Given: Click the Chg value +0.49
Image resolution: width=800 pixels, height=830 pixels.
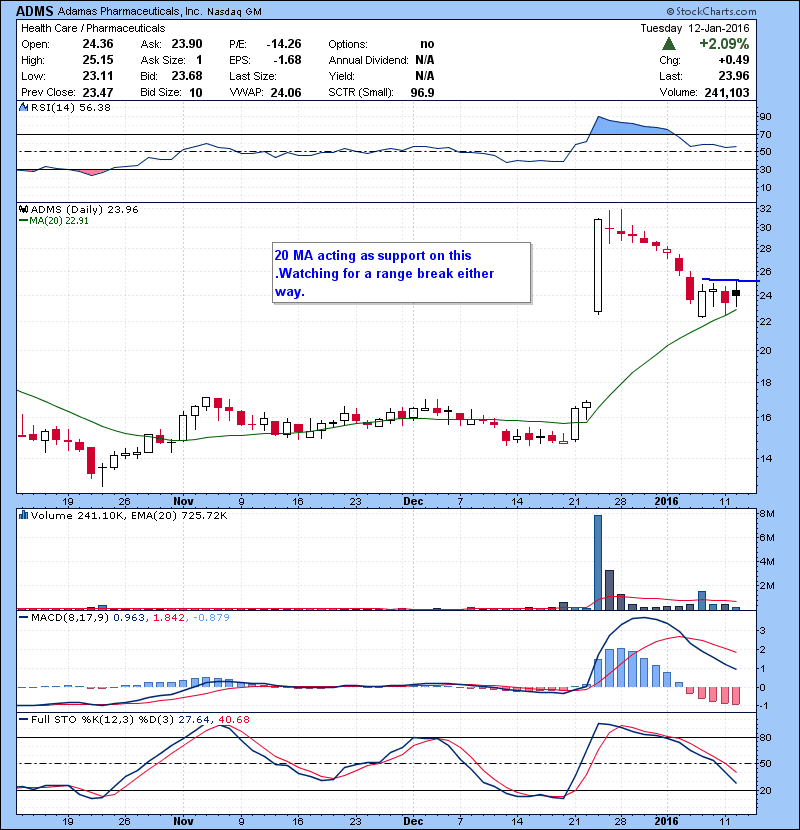Looking at the screenshot, I should coord(733,60).
